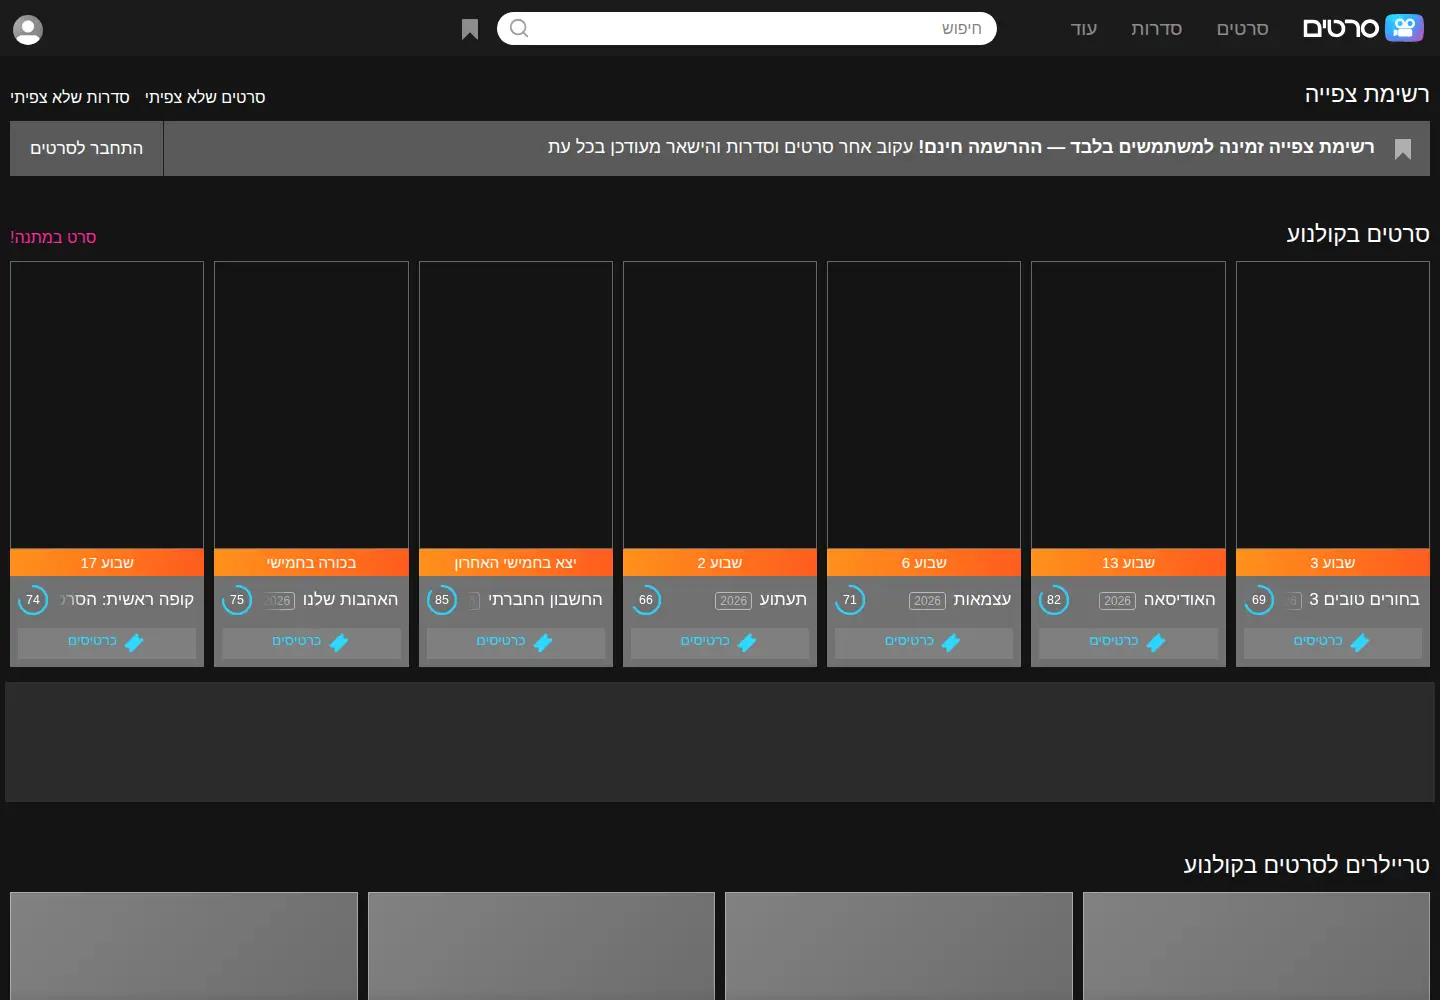Open the תעתוע movie poster

coord(720,405)
